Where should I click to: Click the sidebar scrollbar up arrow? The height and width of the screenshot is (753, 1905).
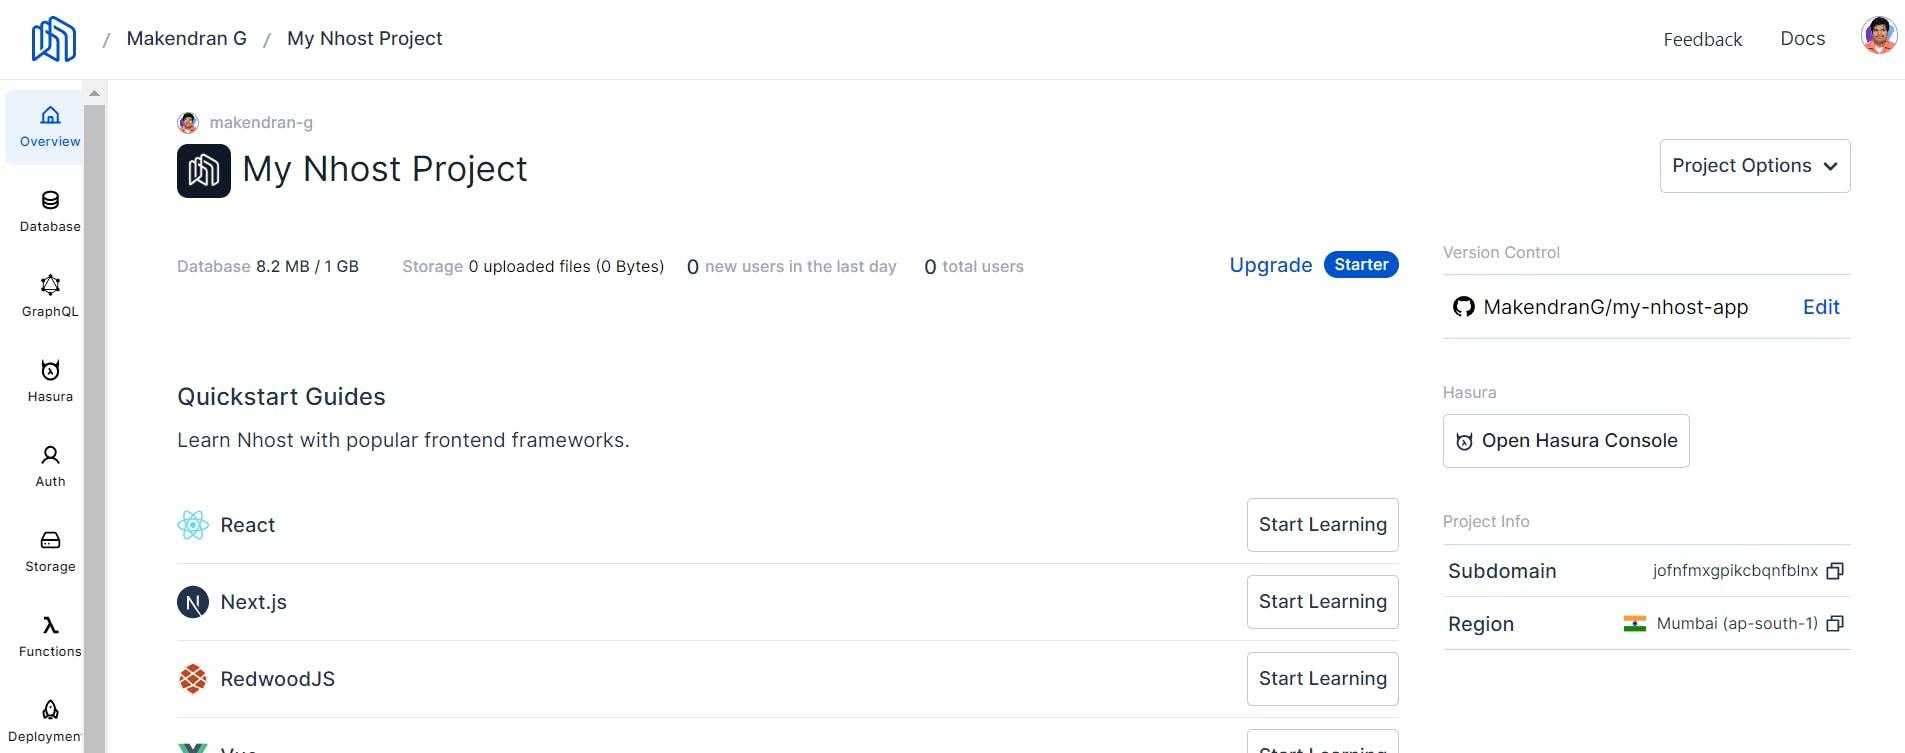point(94,93)
